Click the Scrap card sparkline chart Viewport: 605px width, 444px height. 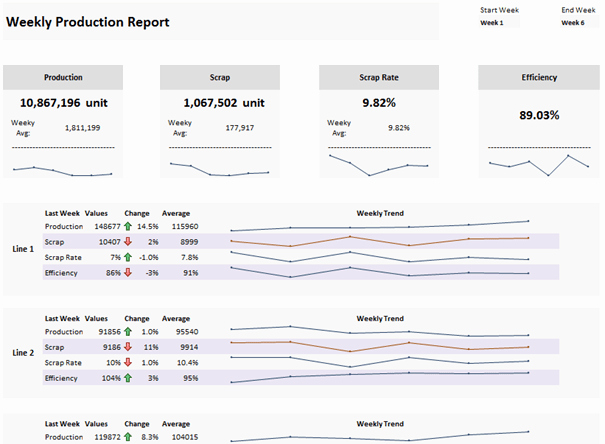pos(220,169)
